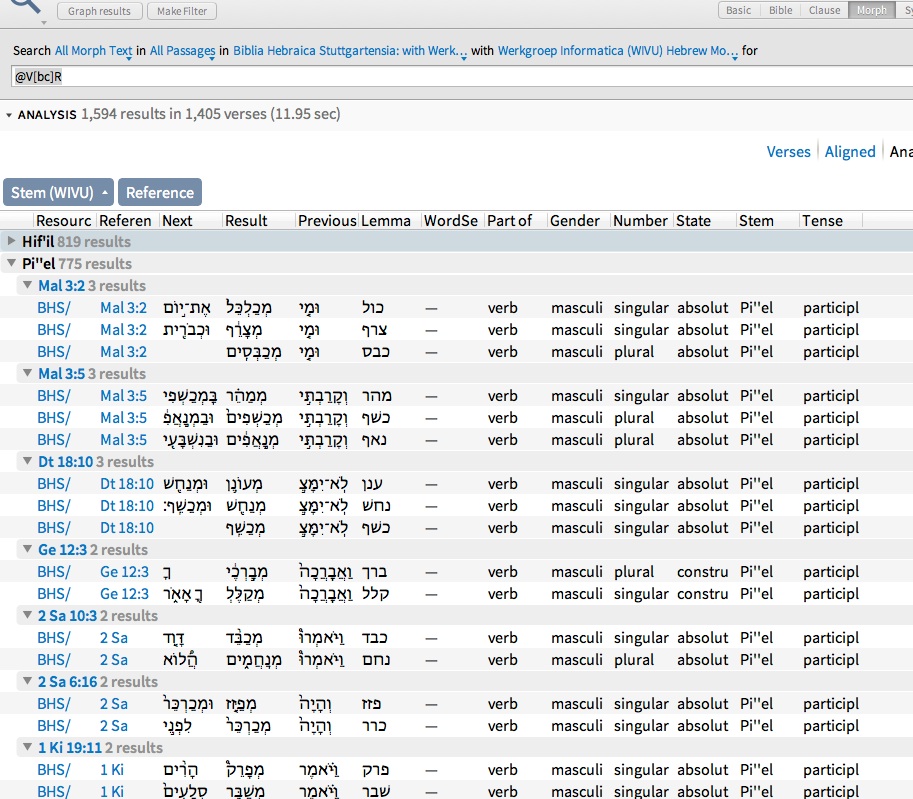Image resolution: width=913 pixels, height=799 pixels.
Task: Click the Stem (WIVU) grouping button
Action: point(58,192)
